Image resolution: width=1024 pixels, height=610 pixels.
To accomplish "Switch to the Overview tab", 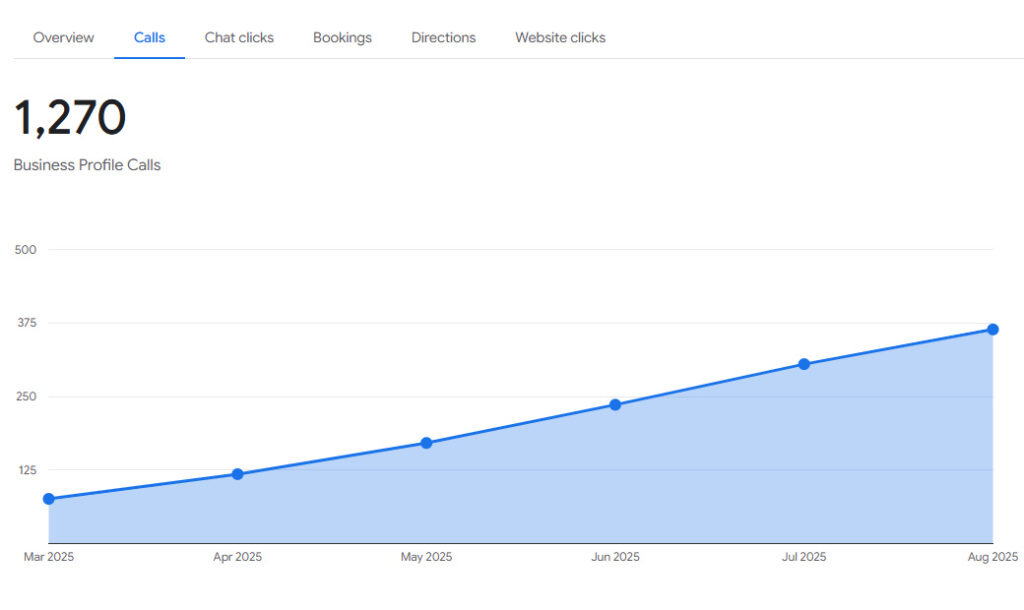I will (x=63, y=38).
